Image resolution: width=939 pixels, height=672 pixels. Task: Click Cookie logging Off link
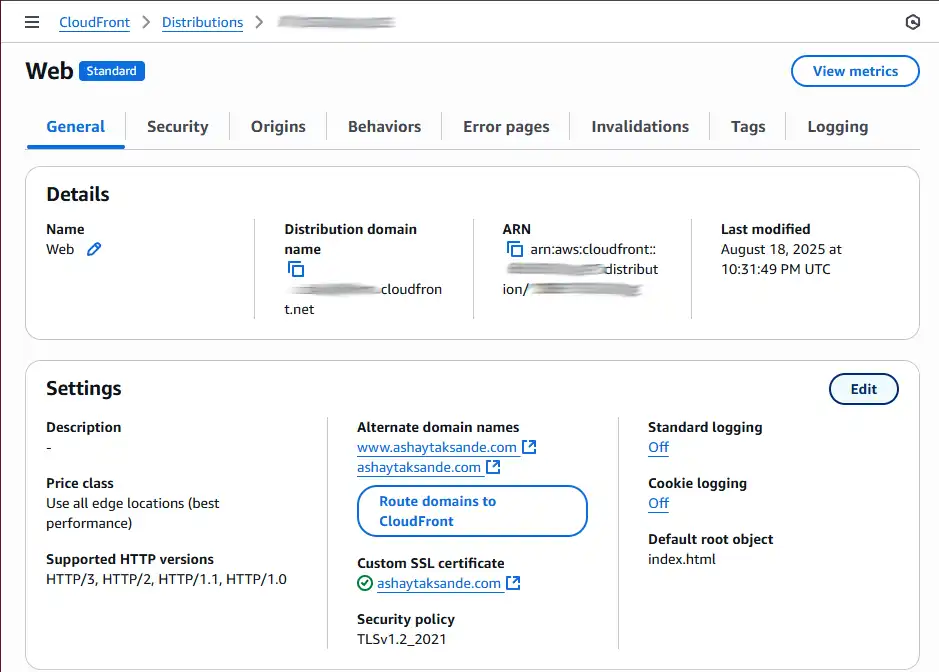point(658,503)
